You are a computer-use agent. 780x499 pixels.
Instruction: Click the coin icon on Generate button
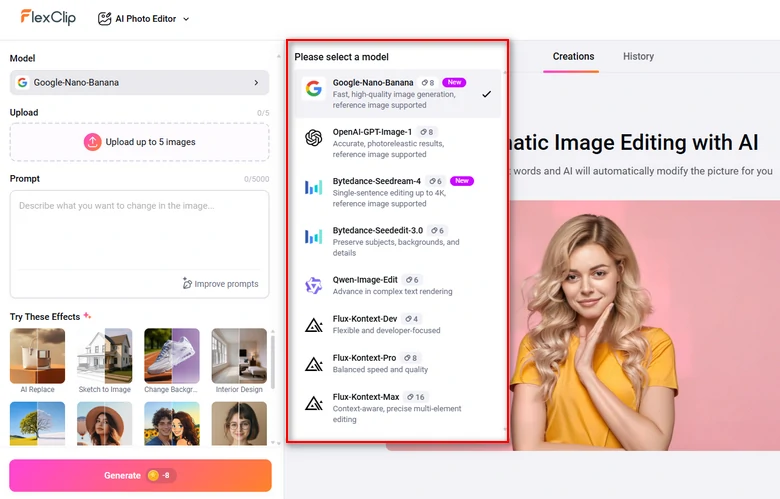click(x=153, y=476)
